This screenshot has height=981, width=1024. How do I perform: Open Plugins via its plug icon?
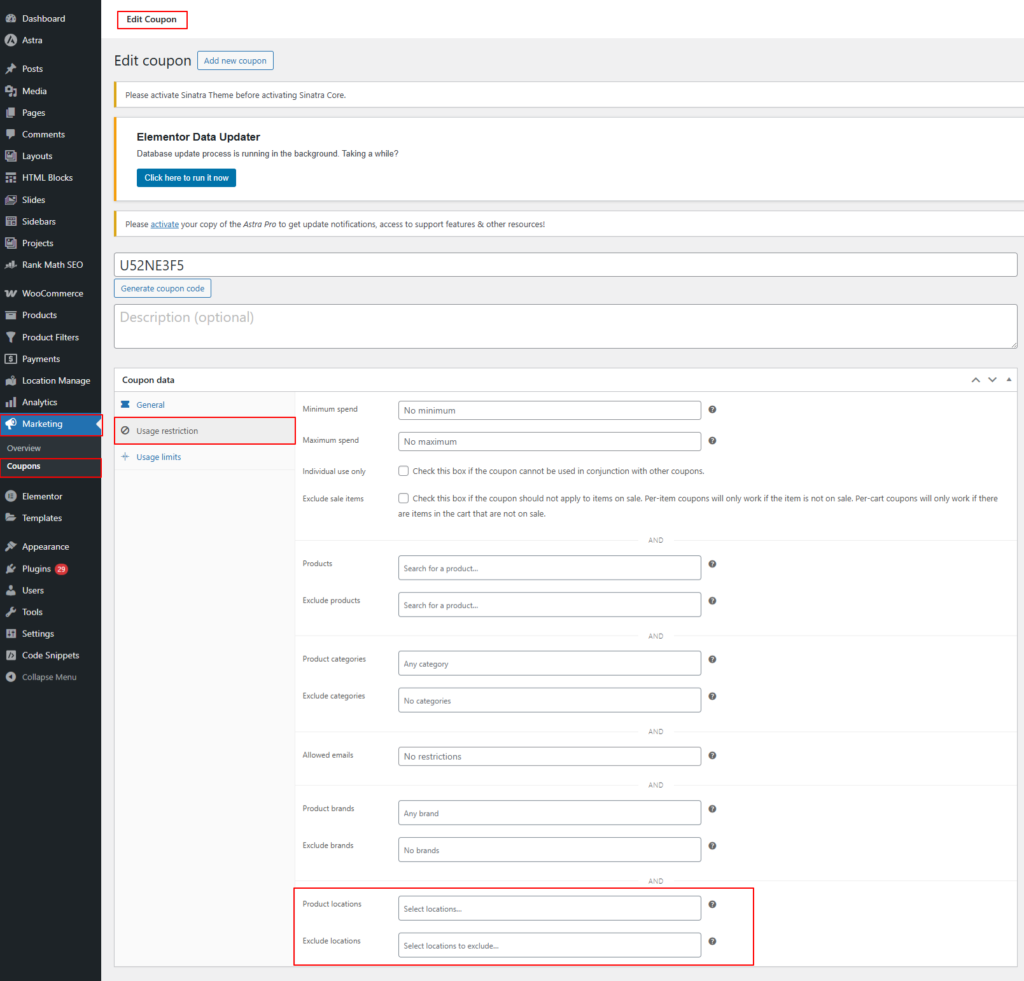coord(11,569)
